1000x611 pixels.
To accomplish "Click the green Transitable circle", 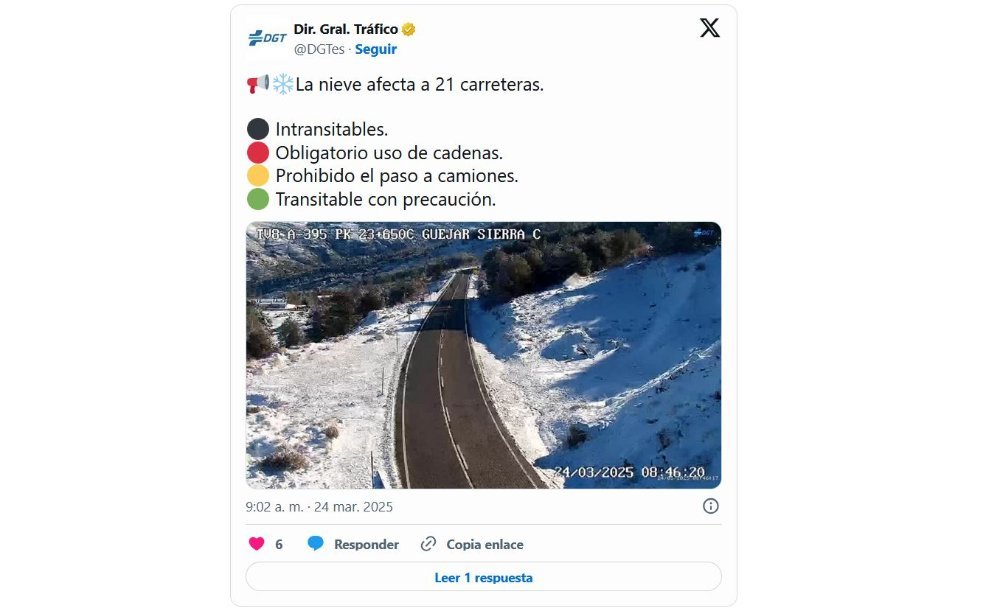I will pyautogui.click(x=258, y=200).
